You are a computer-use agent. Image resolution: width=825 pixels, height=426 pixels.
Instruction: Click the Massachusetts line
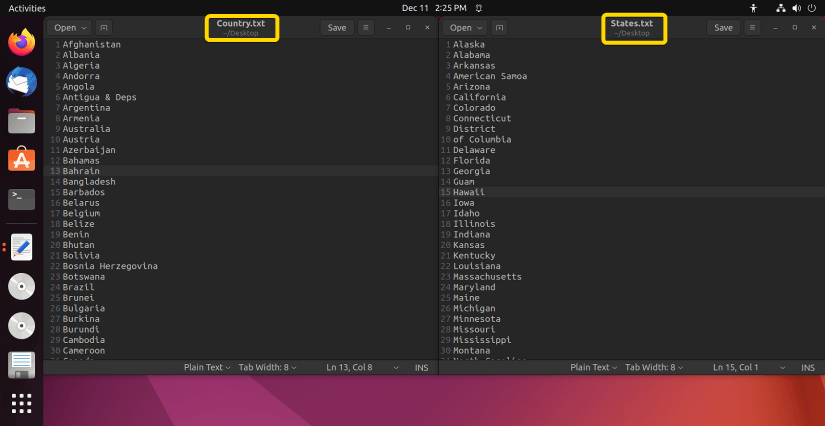(x=487, y=277)
